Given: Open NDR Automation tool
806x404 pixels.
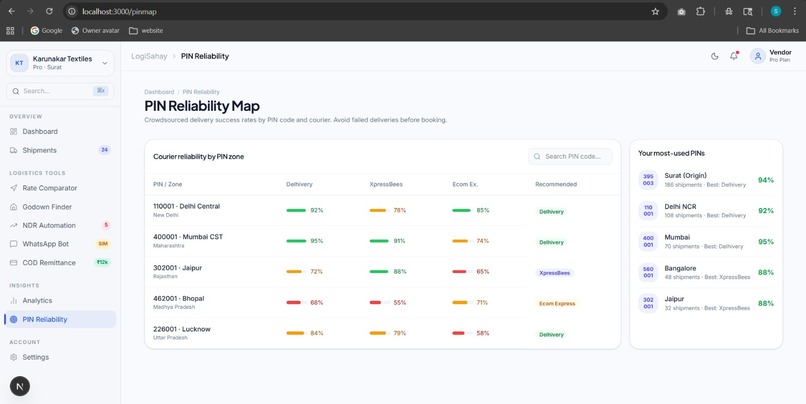Looking at the screenshot, I should [60, 225].
